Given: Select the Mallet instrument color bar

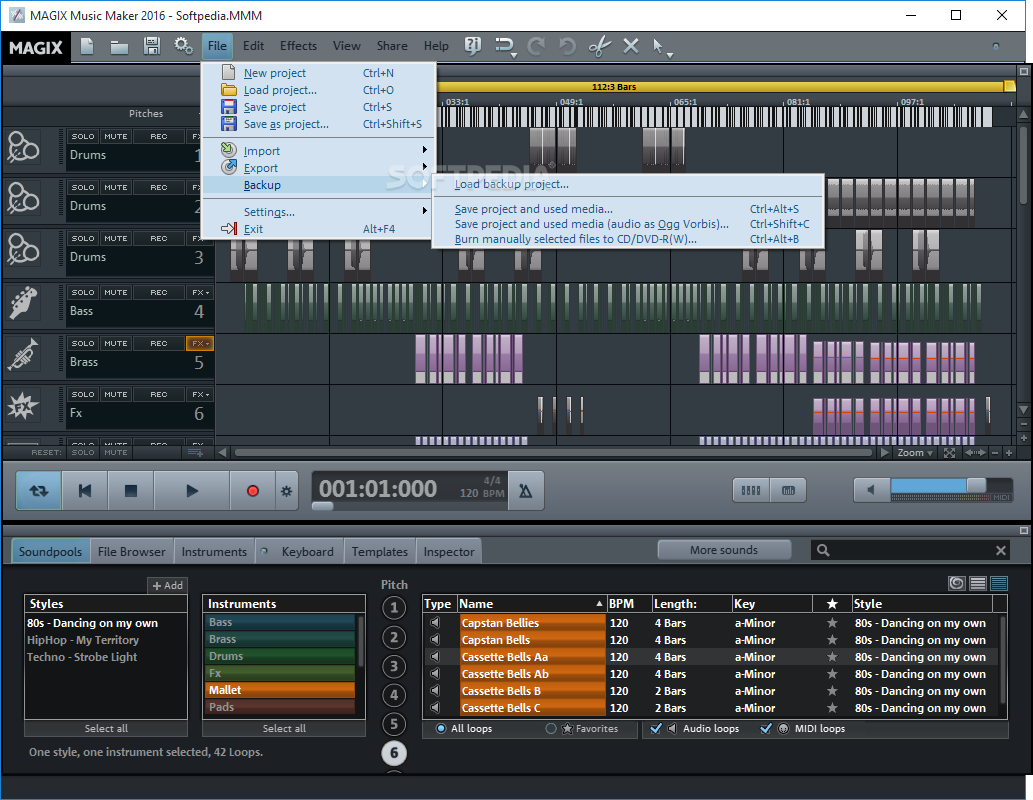Looking at the screenshot, I should point(281,690).
